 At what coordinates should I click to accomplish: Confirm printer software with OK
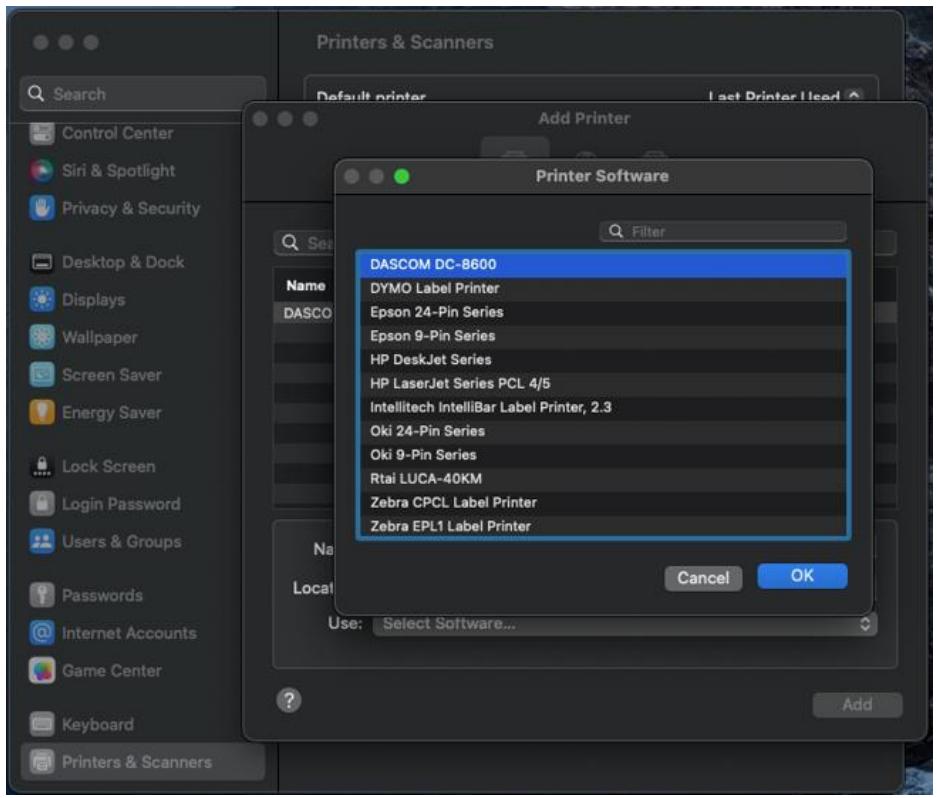coord(802,576)
